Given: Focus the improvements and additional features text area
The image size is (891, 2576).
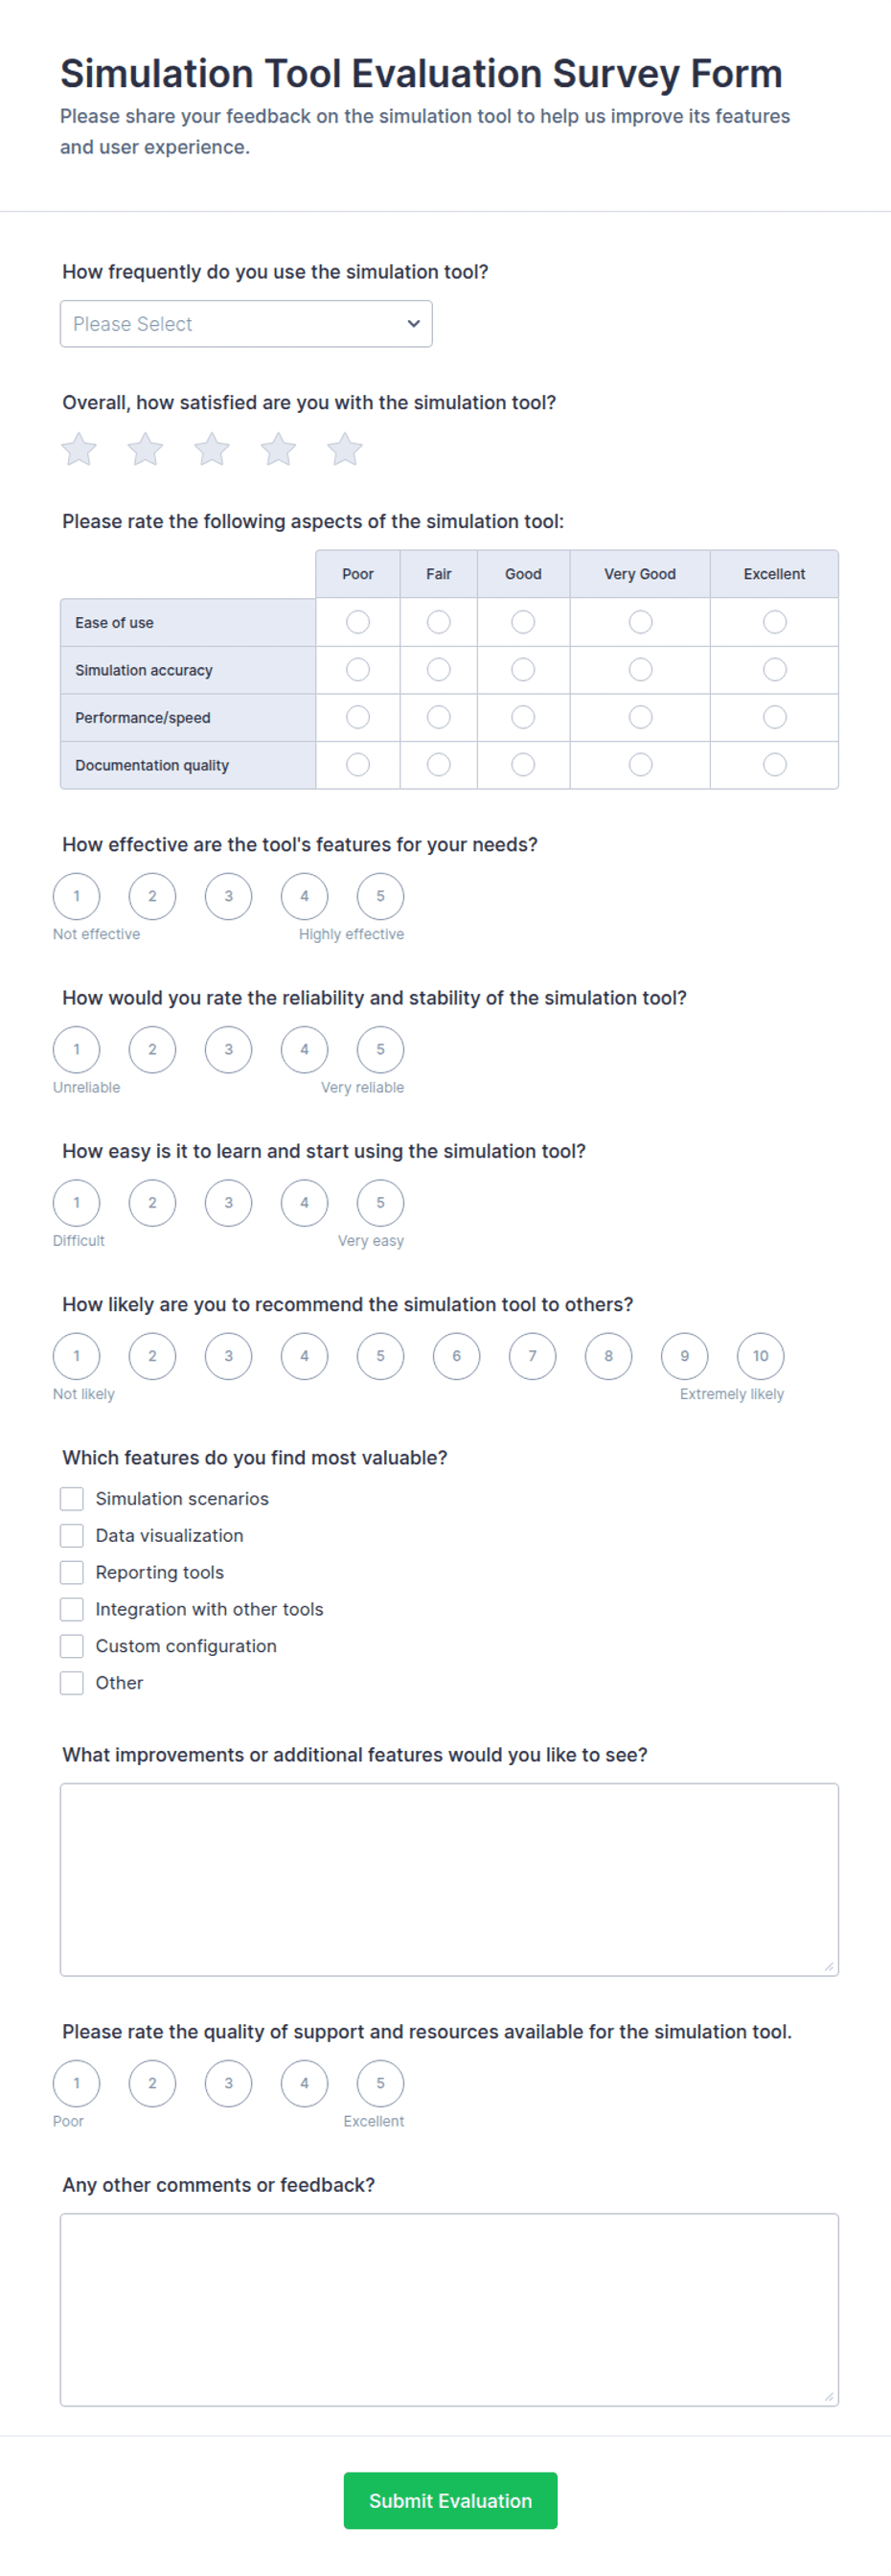Looking at the screenshot, I should click(x=449, y=1879).
